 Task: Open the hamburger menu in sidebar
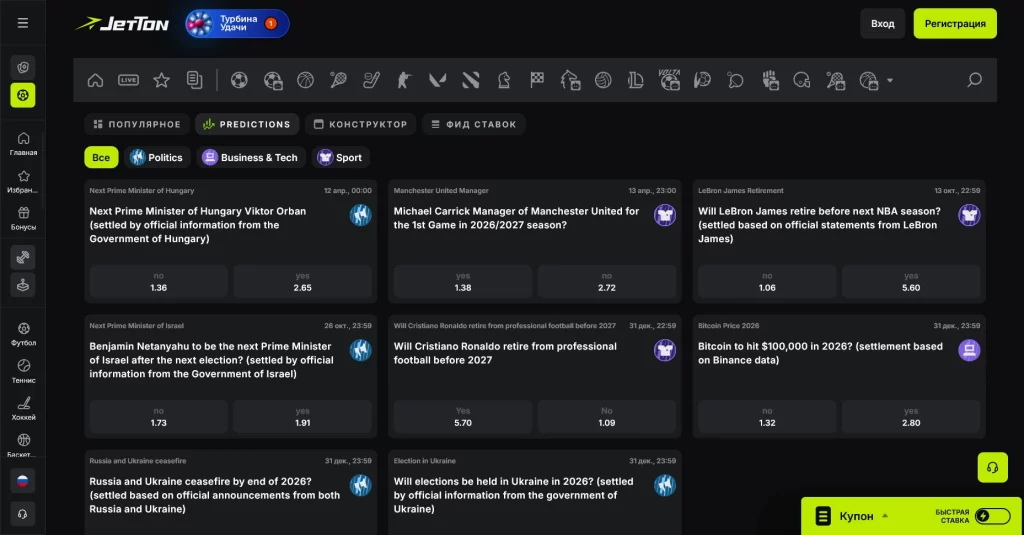(23, 23)
